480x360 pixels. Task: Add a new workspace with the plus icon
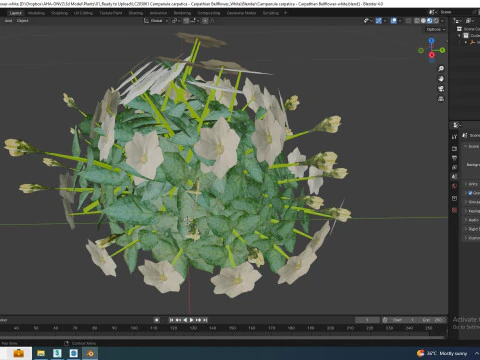[x=285, y=13]
